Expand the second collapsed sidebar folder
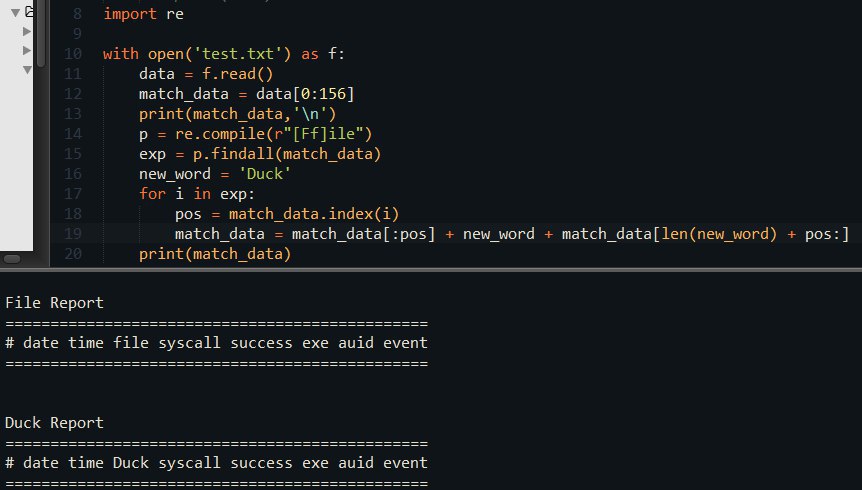This screenshot has height=490, width=862. [26, 51]
